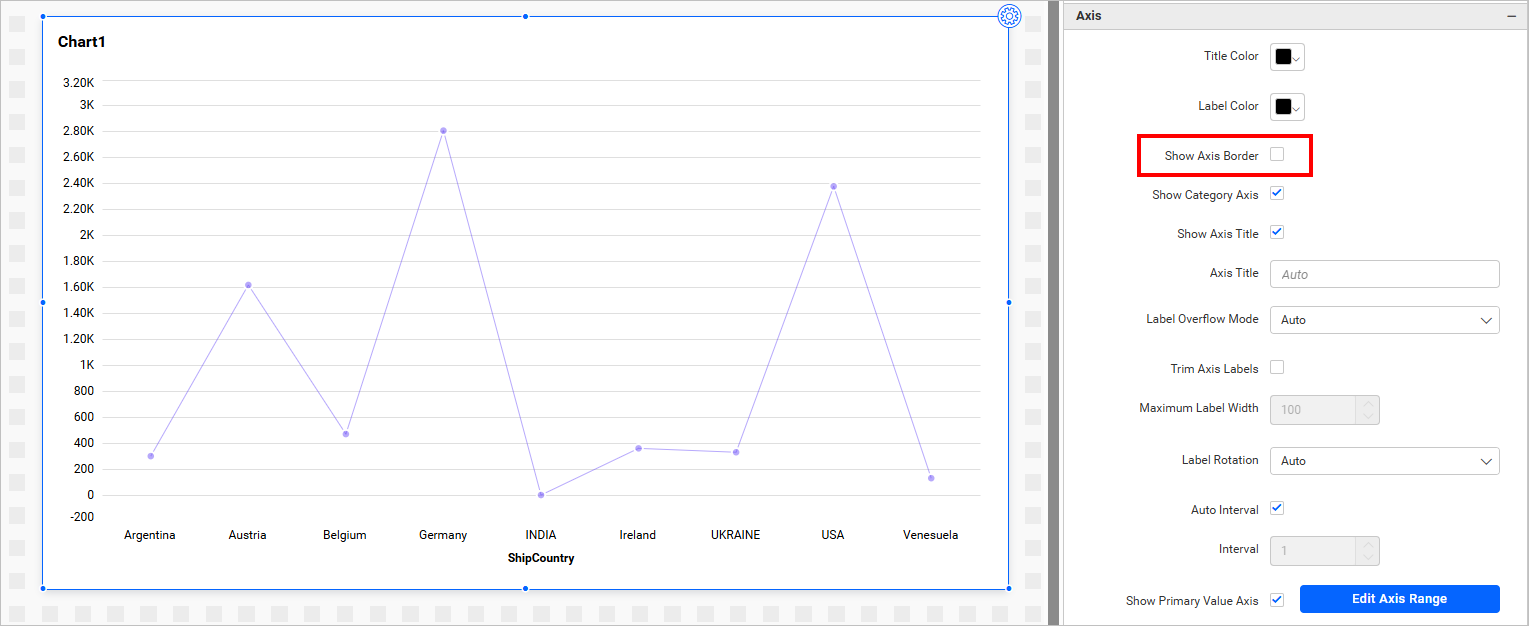Uncheck Show Category Axis
The width and height of the screenshot is (1529, 626).
point(1277,193)
